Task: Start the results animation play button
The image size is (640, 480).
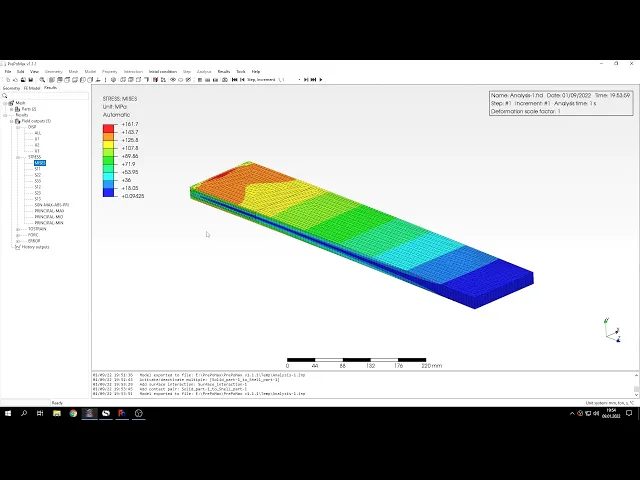Action: tap(321, 80)
